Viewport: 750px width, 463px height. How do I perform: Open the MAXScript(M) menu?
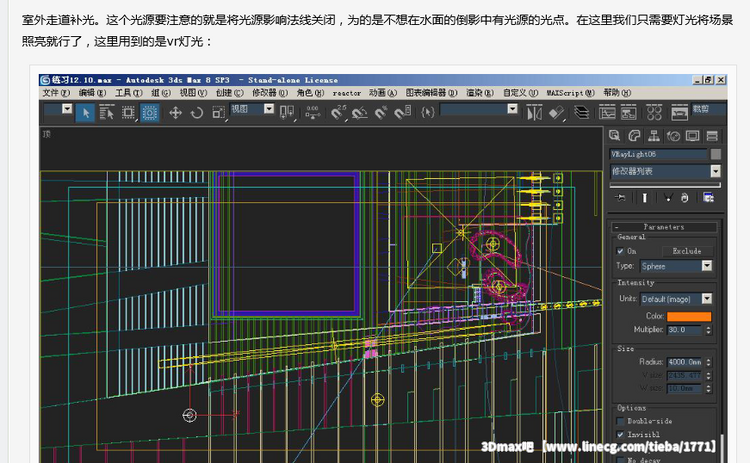click(x=571, y=93)
